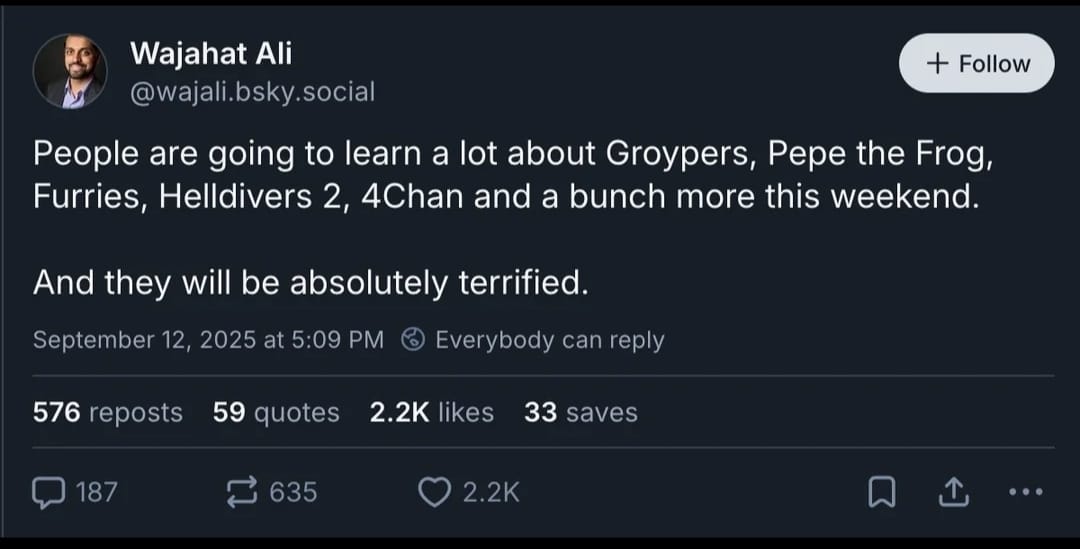Save the post with the bookmark icon
This screenshot has width=1080, height=549.
(879, 491)
